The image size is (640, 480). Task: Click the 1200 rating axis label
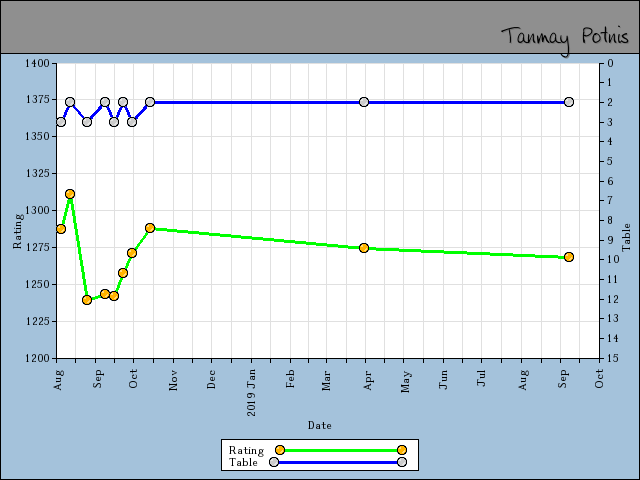(37, 358)
